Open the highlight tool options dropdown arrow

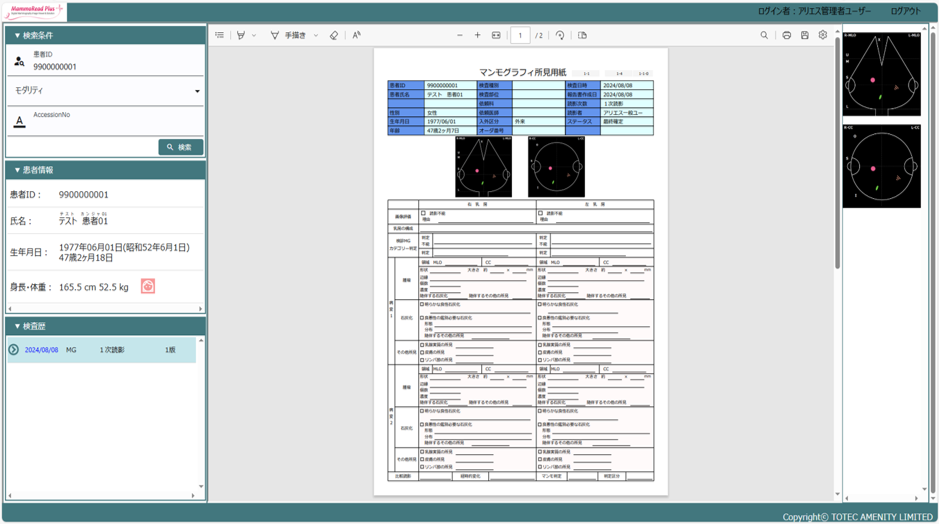click(x=254, y=35)
